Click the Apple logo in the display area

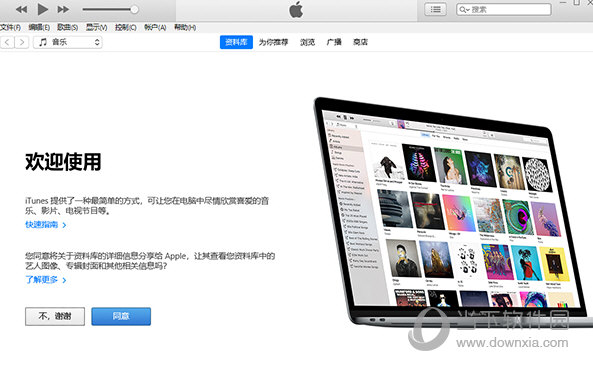click(x=296, y=9)
